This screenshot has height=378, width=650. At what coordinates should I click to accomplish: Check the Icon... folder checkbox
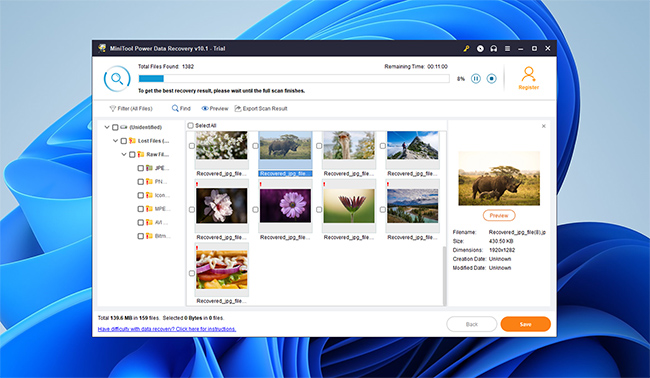click(141, 195)
